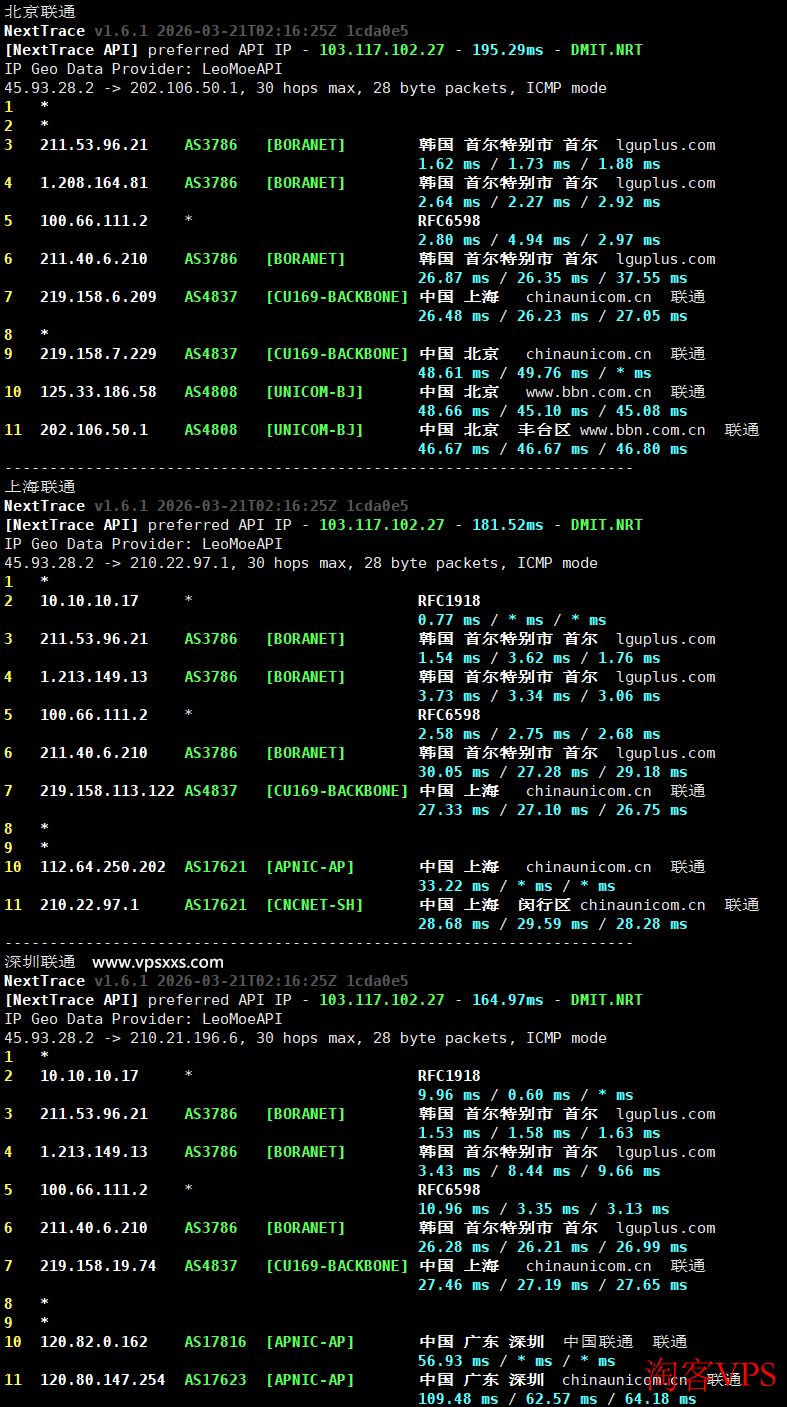The height and width of the screenshot is (1407, 787).
Task: Click the red 淘客VPS watermark
Action: (x=710, y=1374)
